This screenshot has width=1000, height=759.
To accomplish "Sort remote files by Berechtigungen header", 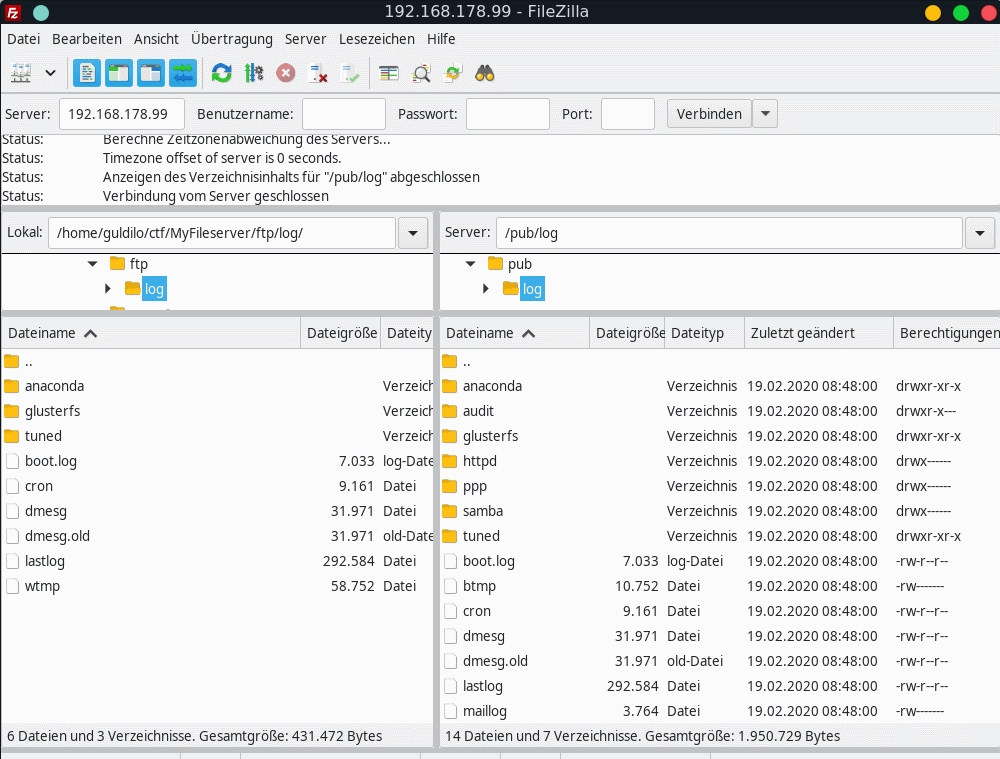I will coord(947,333).
